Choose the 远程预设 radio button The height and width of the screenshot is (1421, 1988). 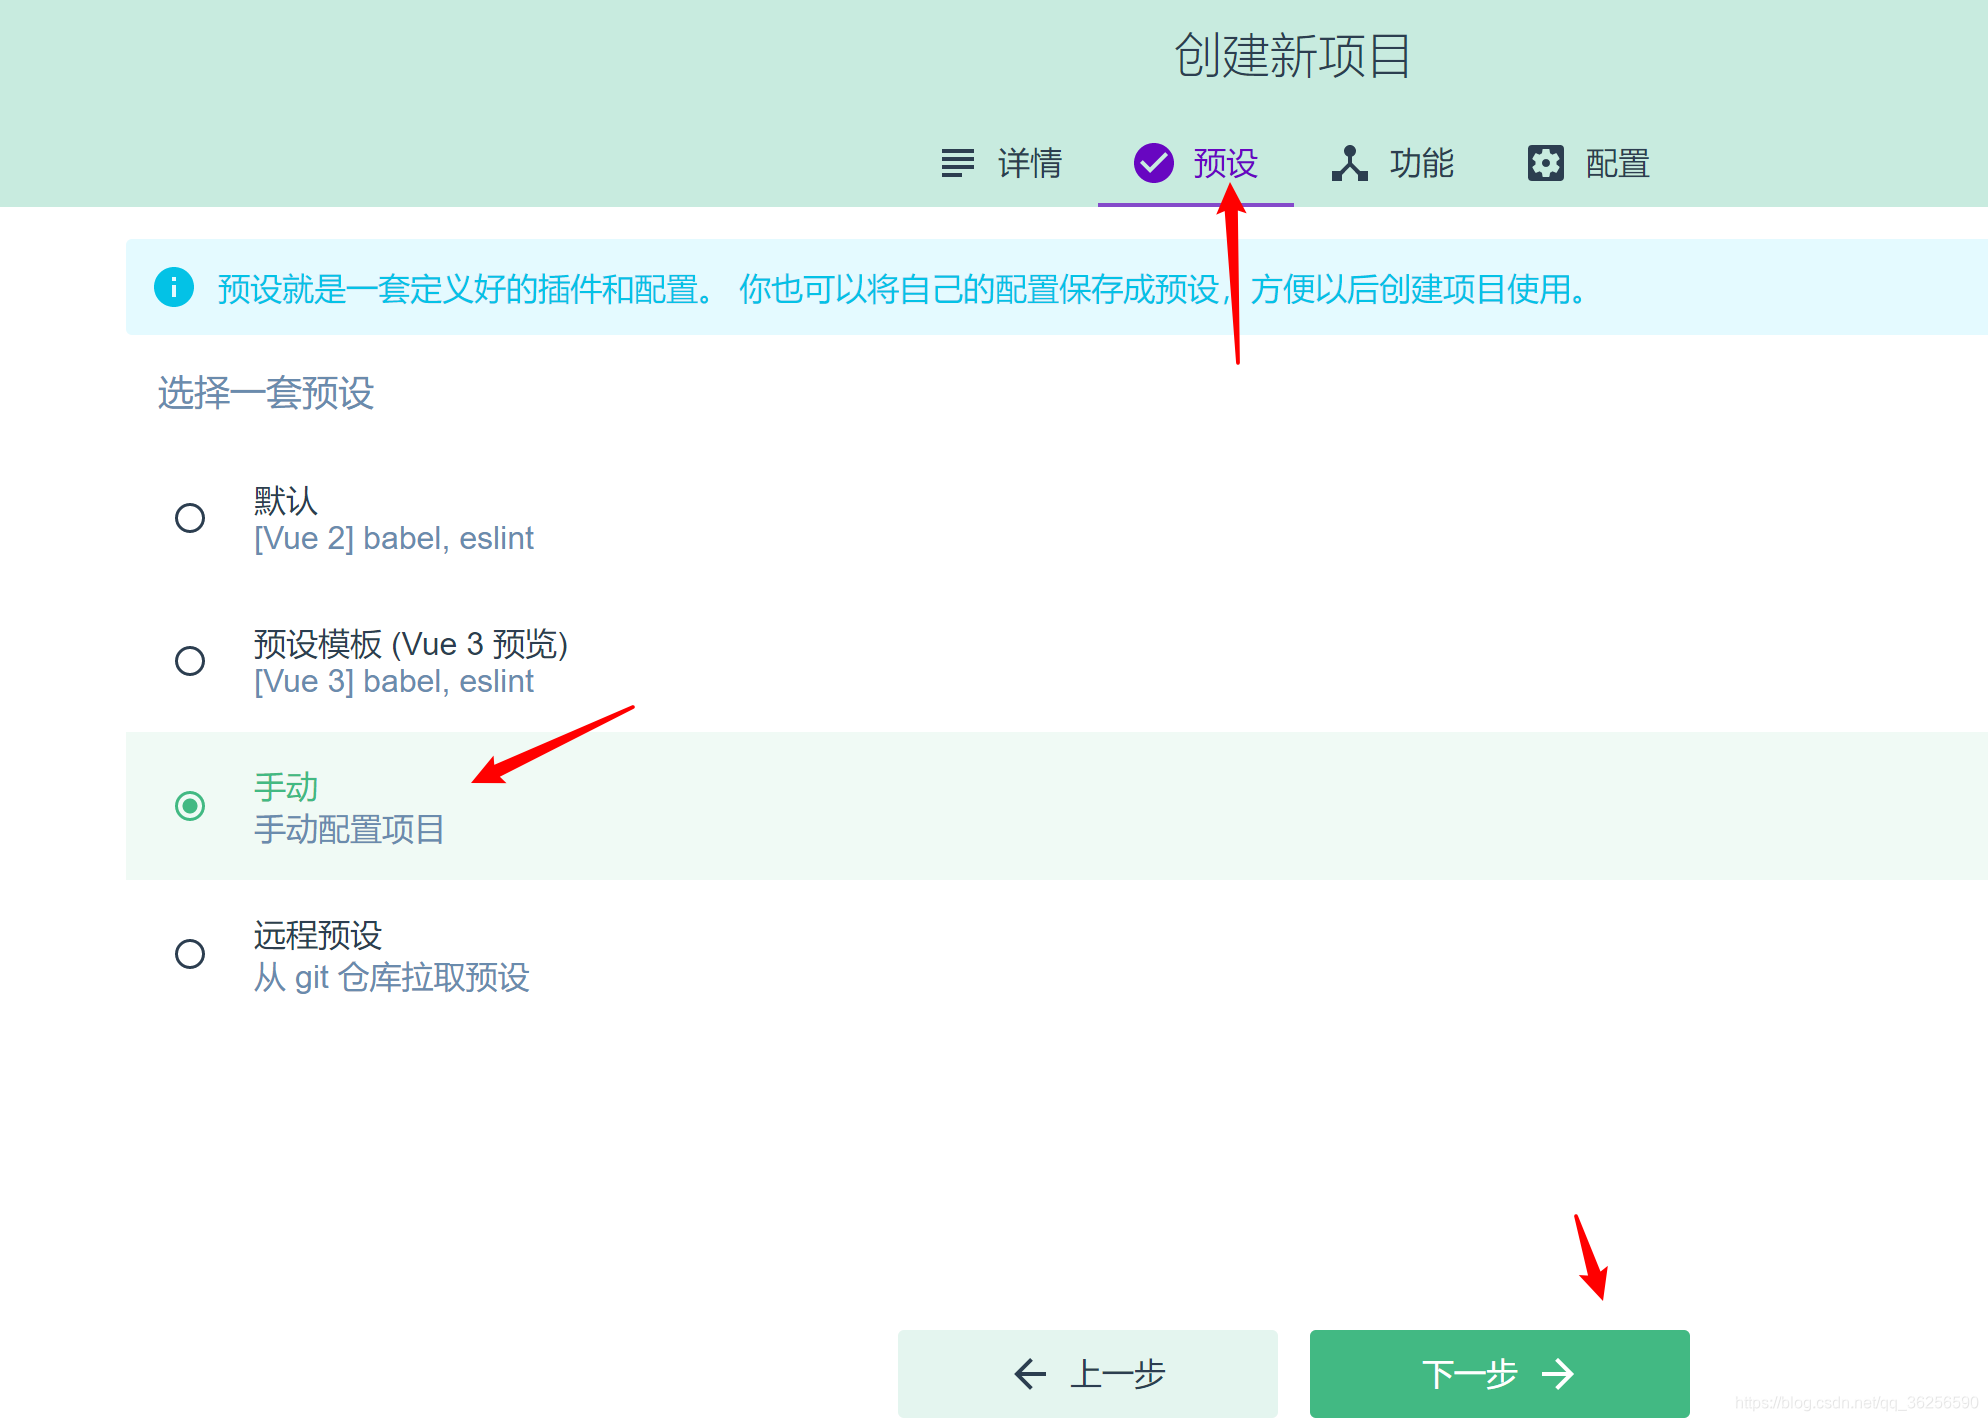pos(190,954)
